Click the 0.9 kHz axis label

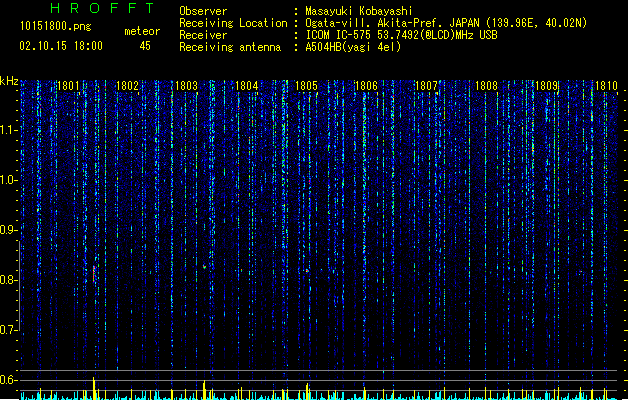[x=8, y=230]
